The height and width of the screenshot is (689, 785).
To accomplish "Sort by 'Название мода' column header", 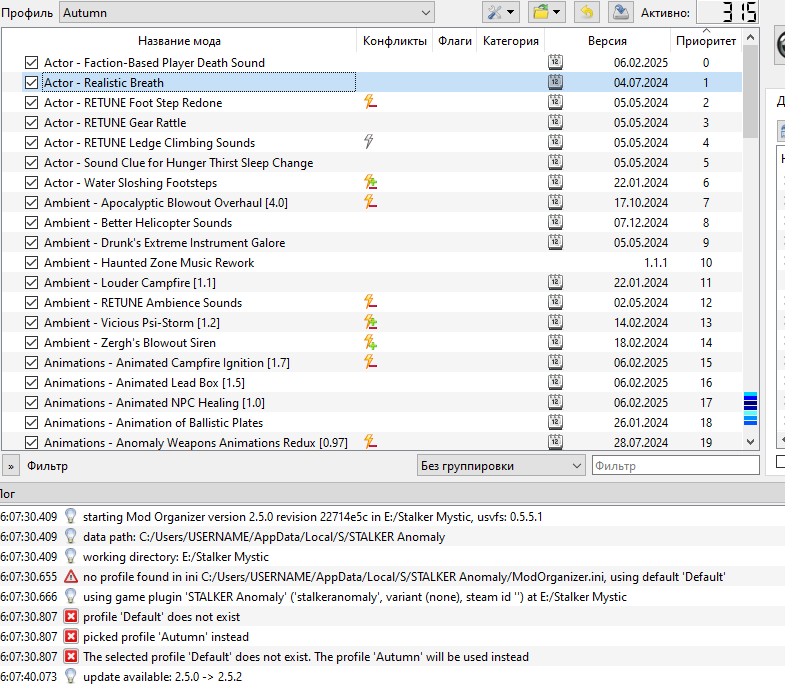I will [179, 41].
